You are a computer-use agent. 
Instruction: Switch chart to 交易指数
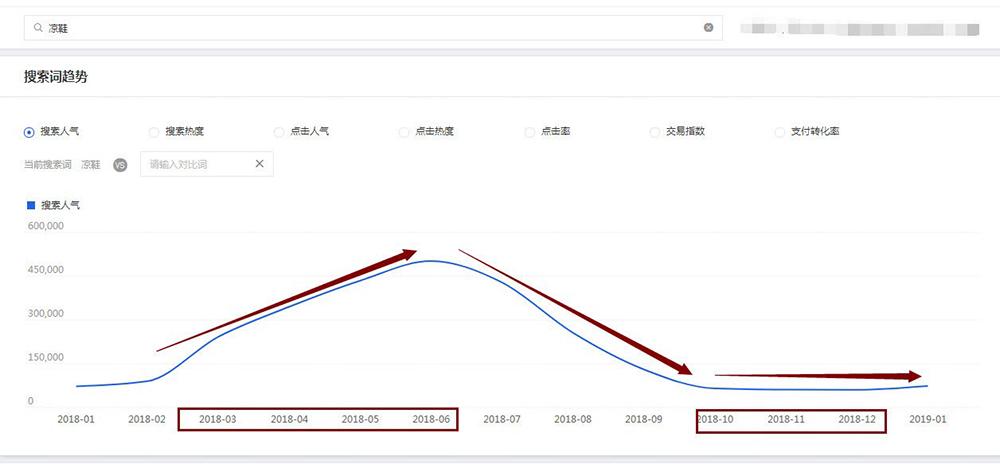click(x=655, y=131)
